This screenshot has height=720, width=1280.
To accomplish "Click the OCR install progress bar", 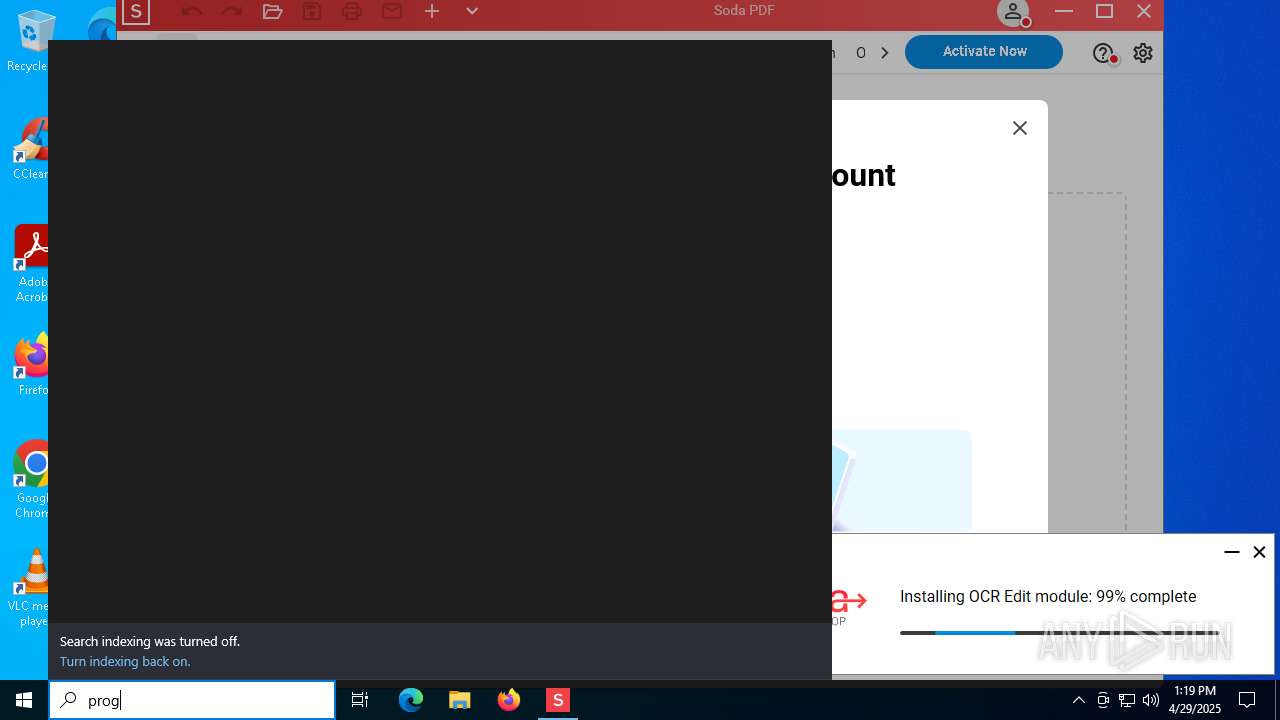I will coord(1059,632).
